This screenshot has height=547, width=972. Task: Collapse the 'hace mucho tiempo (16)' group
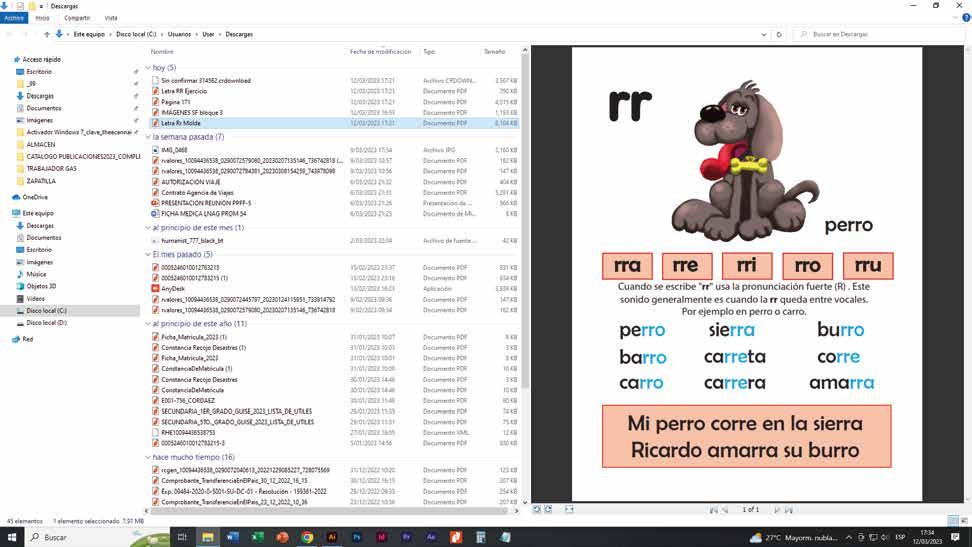pos(148,457)
